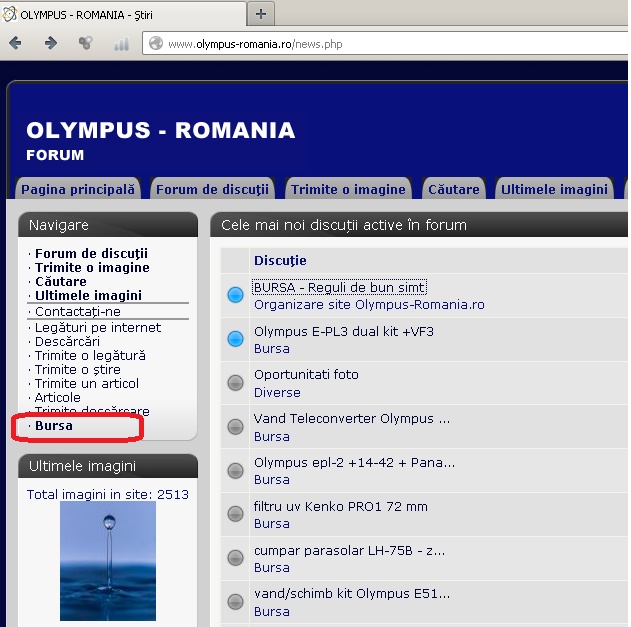Go back with the browser back arrow
Viewport: 631px width, 627px height.
pos(15,43)
